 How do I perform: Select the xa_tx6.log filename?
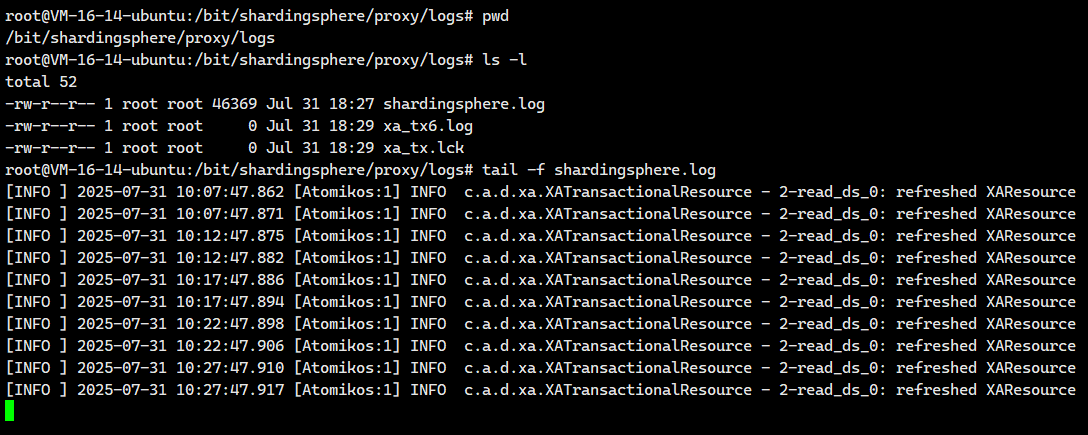pos(428,126)
